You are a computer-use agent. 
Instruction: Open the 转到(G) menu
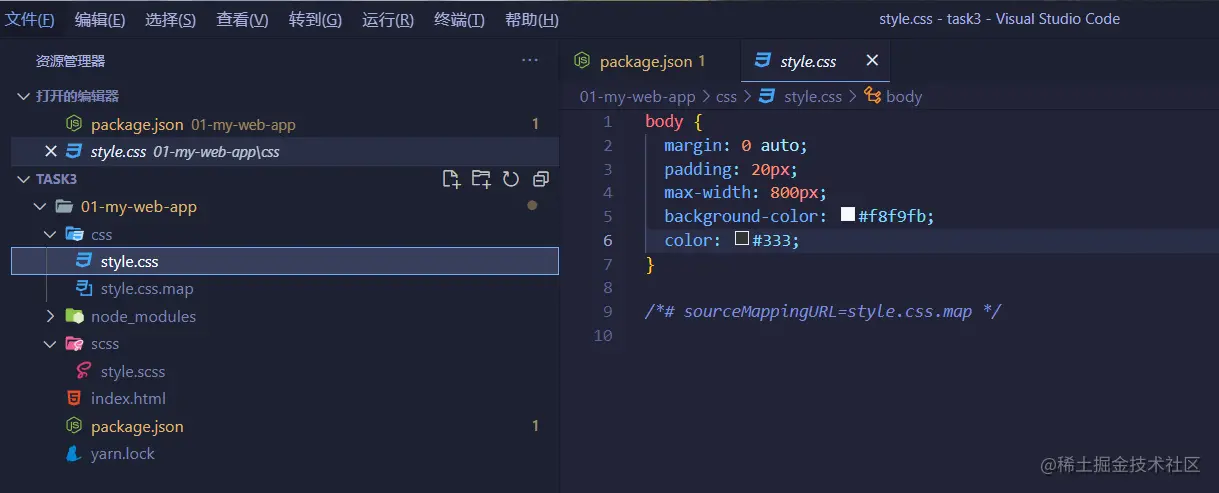coord(315,20)
